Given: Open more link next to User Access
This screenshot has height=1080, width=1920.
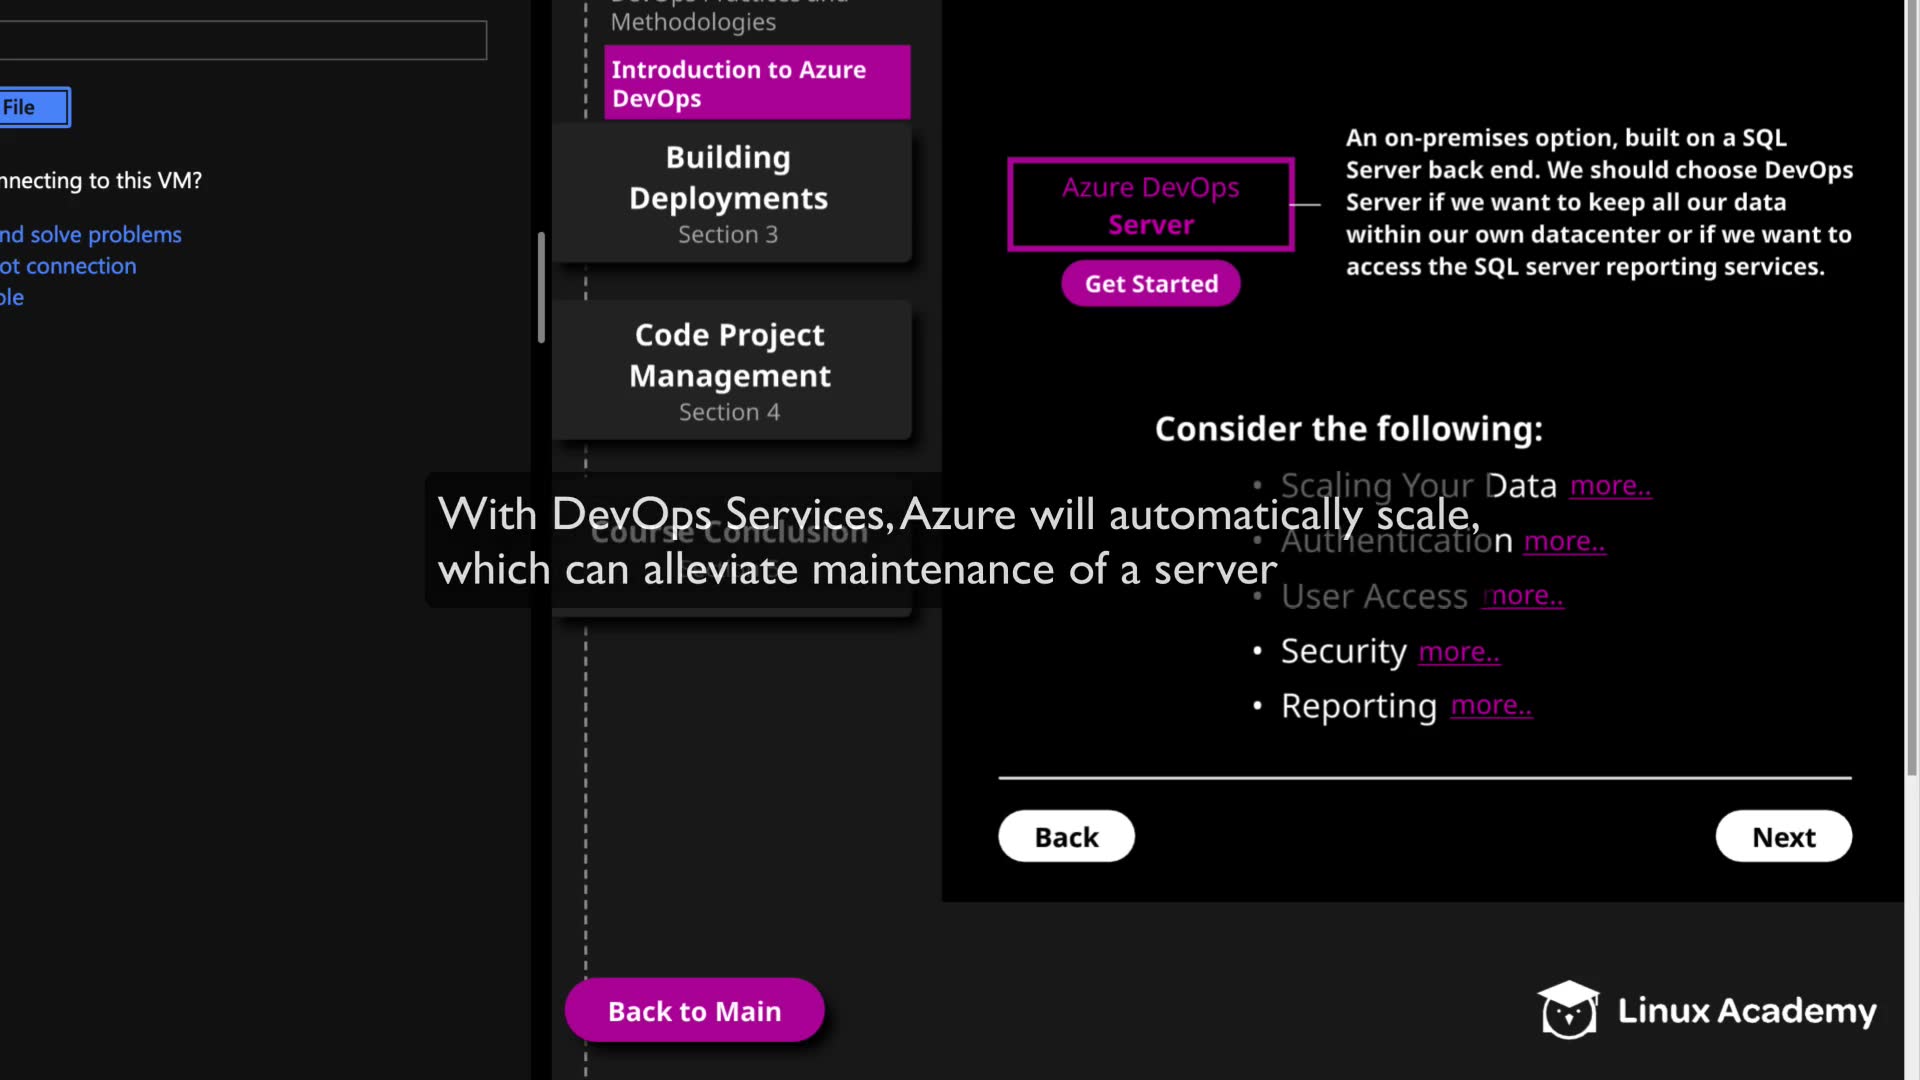Looking at the screenshot, I should (x=1524, y=596).
